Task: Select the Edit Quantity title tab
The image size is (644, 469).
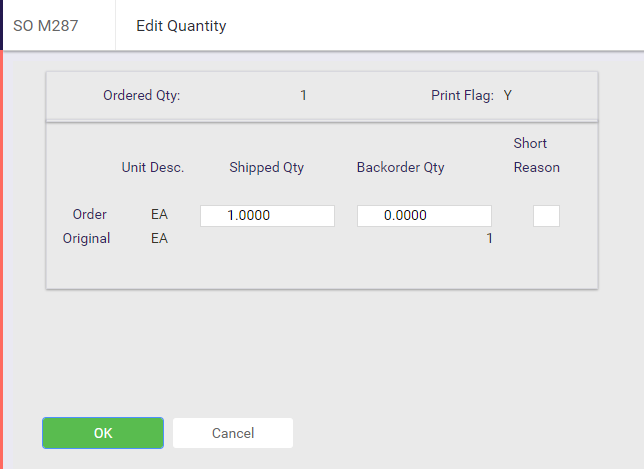Action: coord(181,25)
